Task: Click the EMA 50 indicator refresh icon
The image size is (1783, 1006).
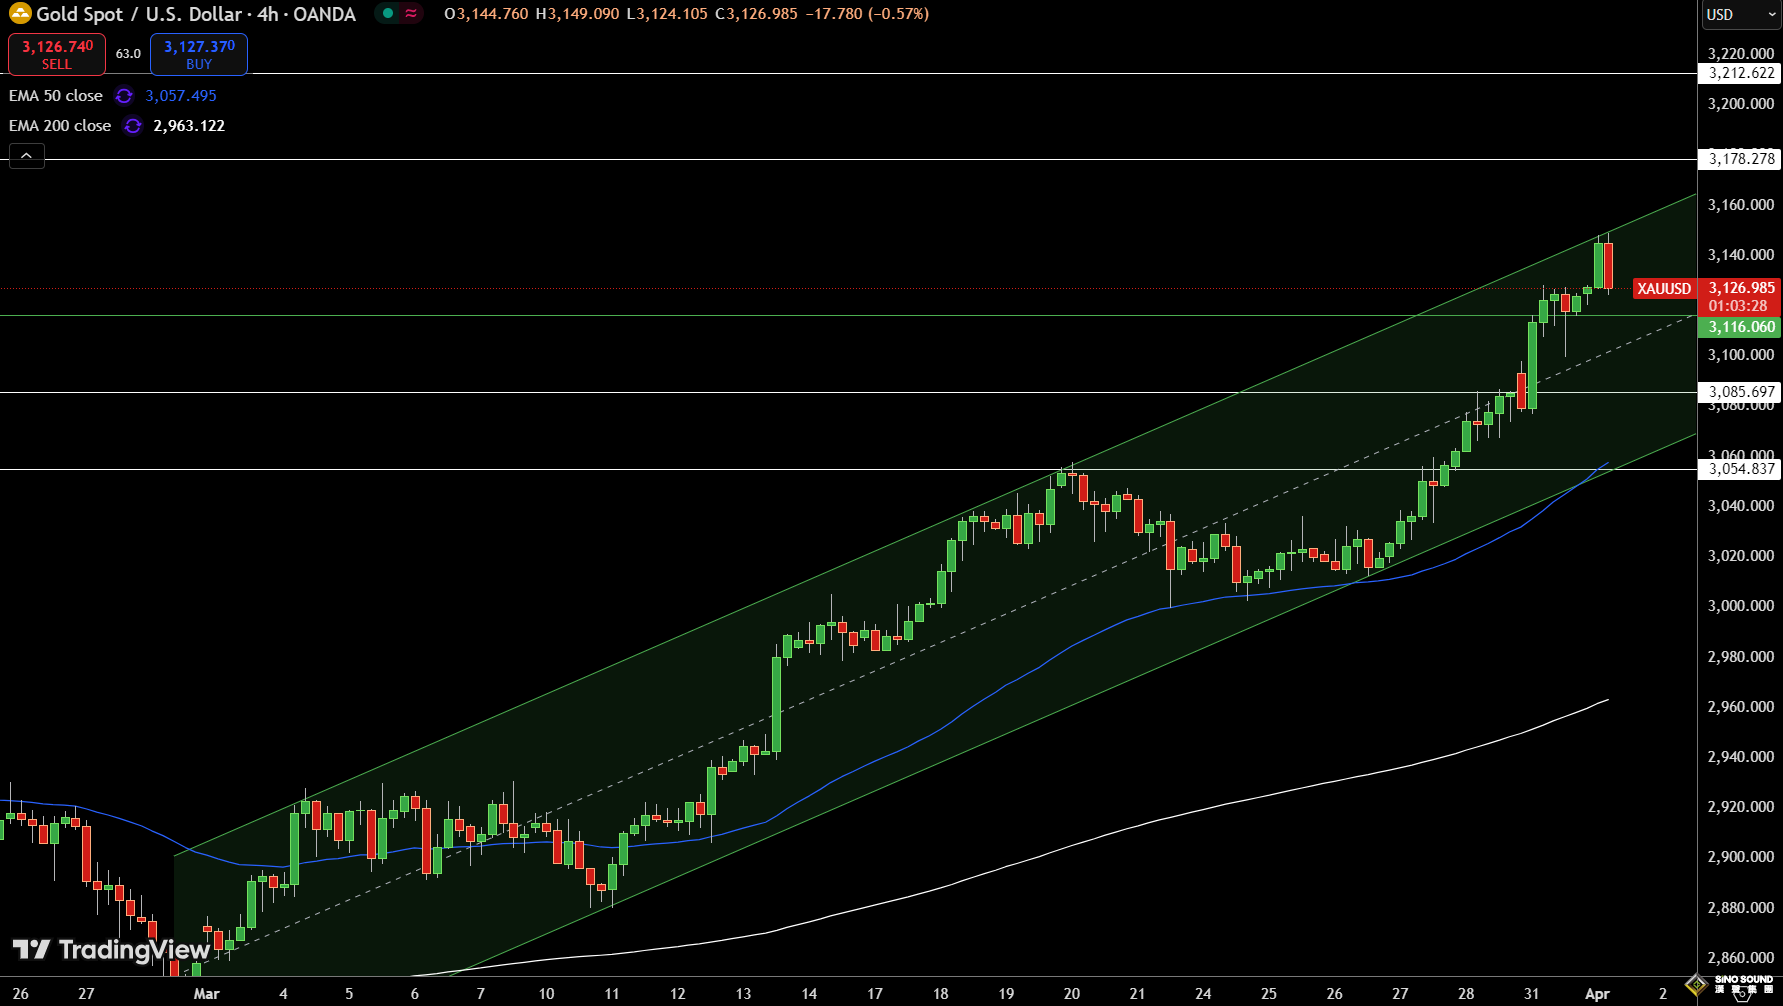Action: click(124, 96)
